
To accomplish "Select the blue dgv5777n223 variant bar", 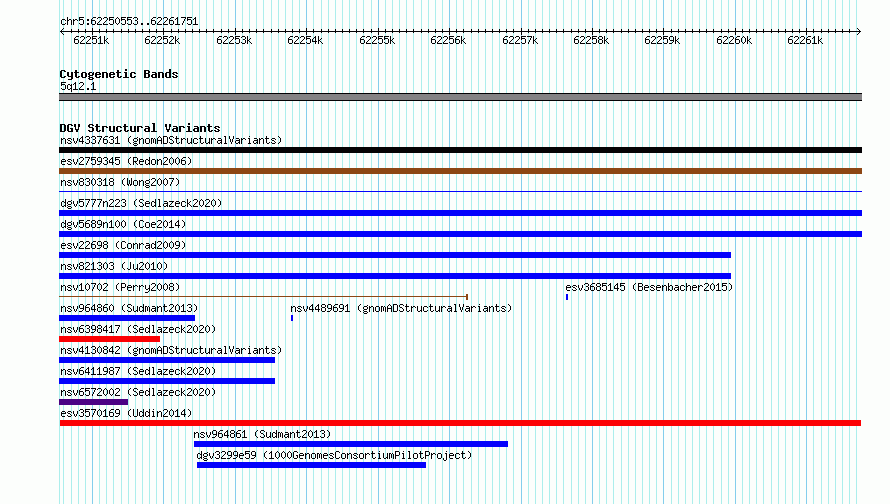I will tap(460, 213).
